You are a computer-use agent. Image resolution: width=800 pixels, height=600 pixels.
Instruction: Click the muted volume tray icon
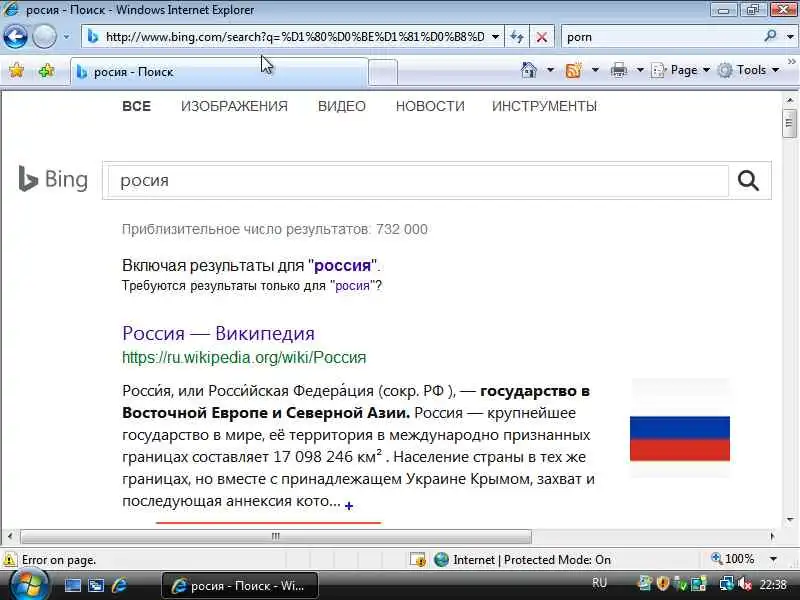[745, 584]
